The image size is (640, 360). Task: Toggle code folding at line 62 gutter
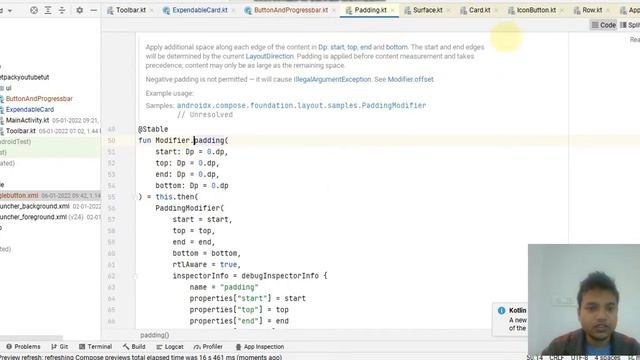coord(135,276)
